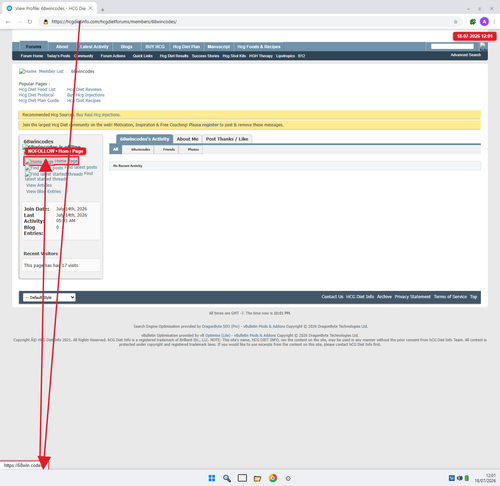Screen dimensions: 500x486
Task: Select 68wincodes's Activity tab
Action: pyautogui.click(x=144, y=139)
